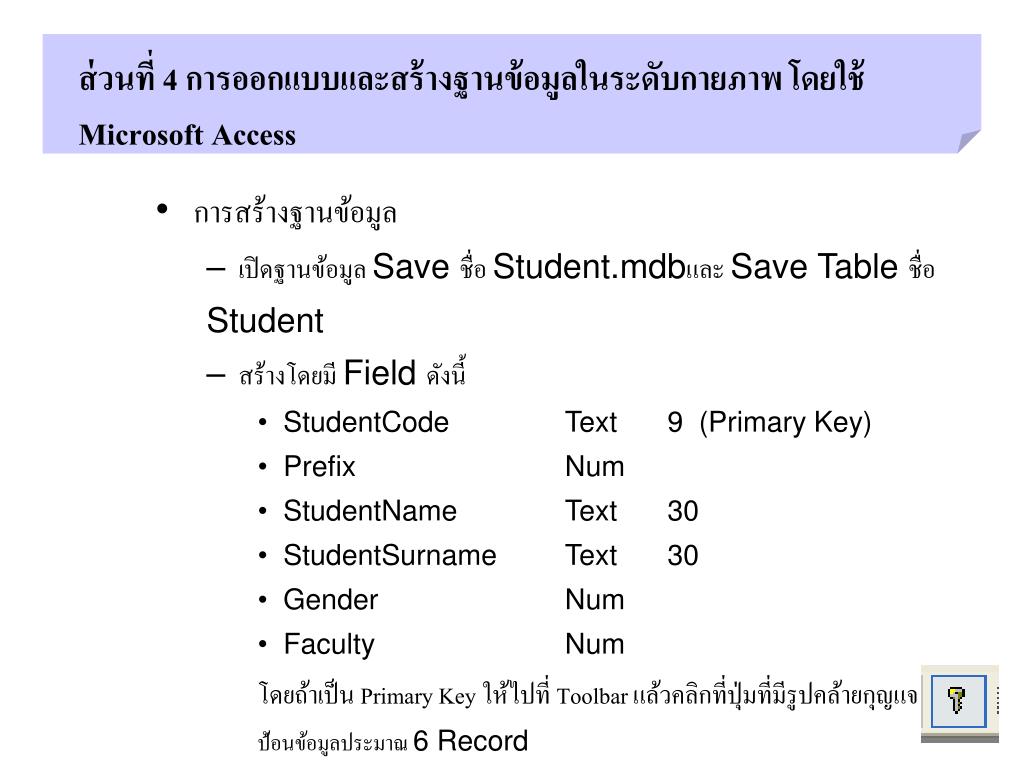Click the word Toolbar in the bottom note
The height and width of the screenshot is (768, 1024).
(592, 696)
